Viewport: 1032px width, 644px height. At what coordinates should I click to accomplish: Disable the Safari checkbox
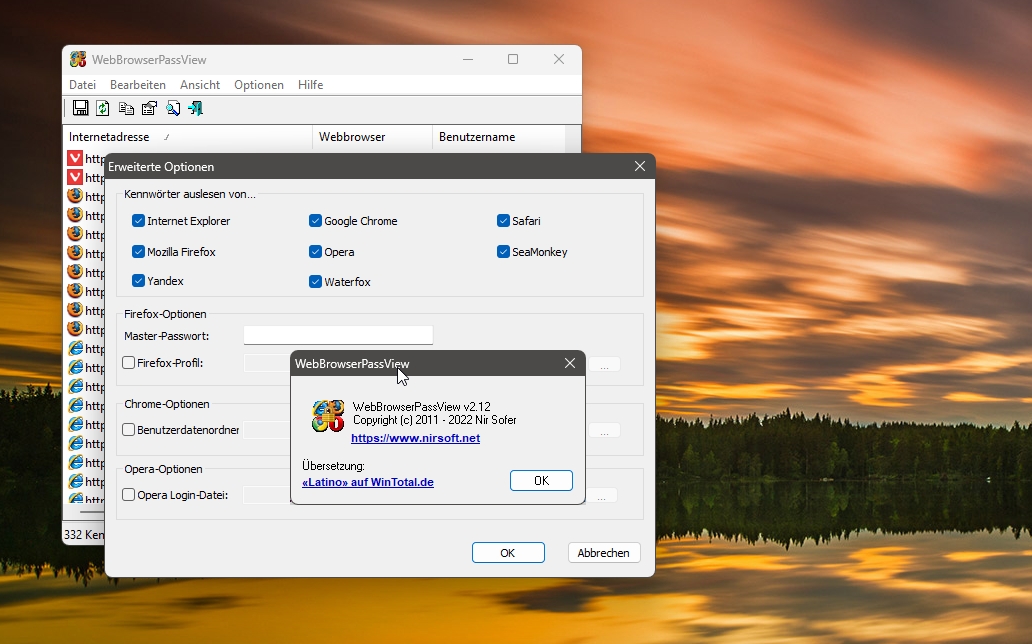click(x=503, y=221)
